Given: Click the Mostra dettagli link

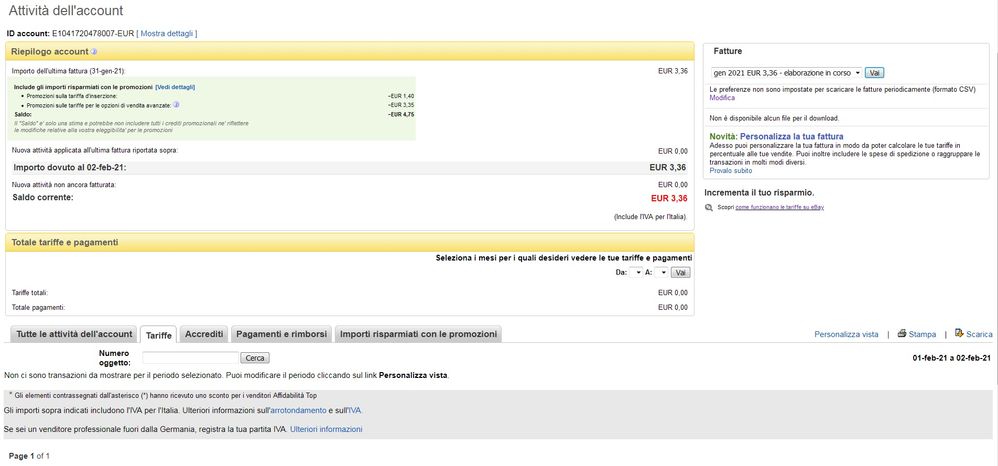Looking at the screenshot, I should pos(167,33).
